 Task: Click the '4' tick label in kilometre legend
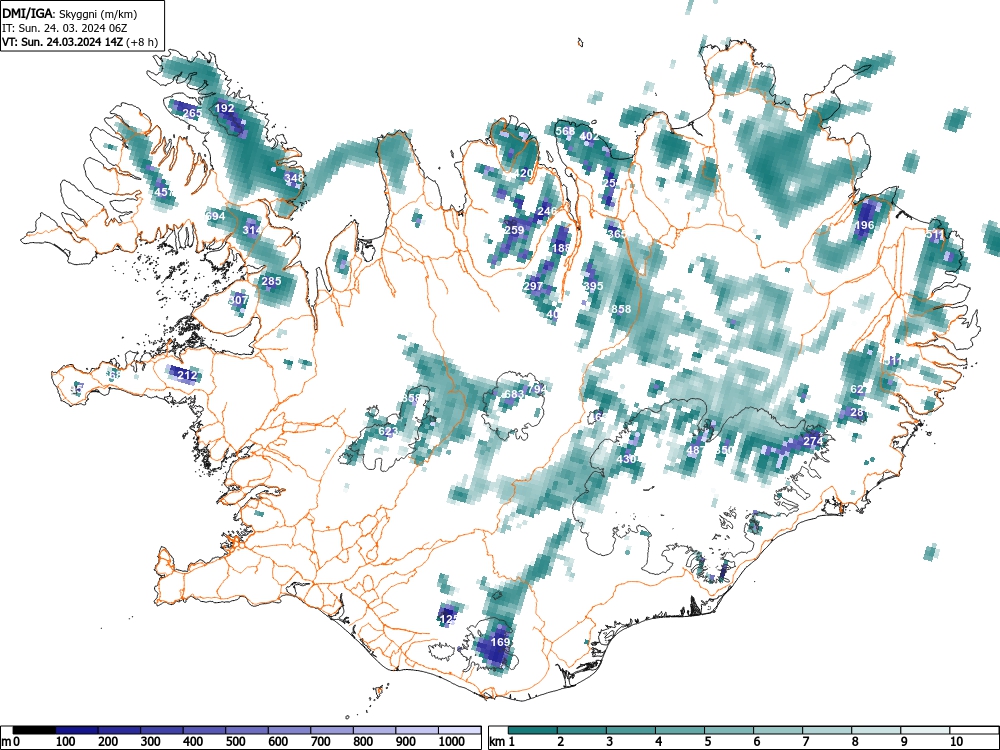click(x=659, y=742)
